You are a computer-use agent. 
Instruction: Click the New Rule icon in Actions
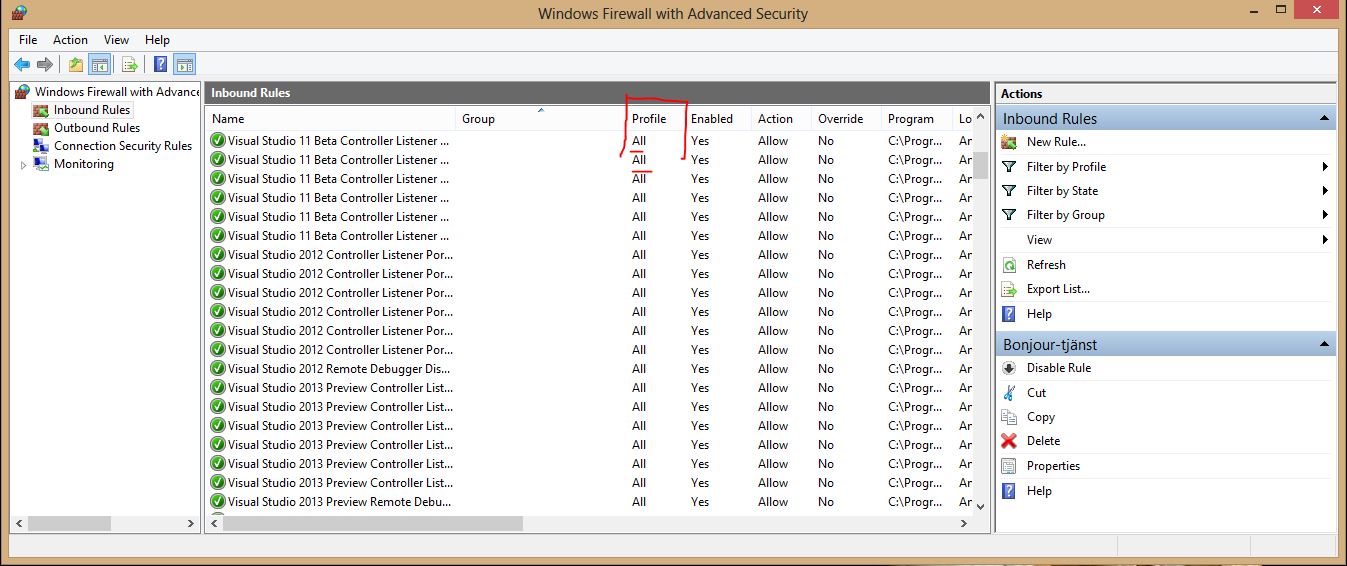1009,142
